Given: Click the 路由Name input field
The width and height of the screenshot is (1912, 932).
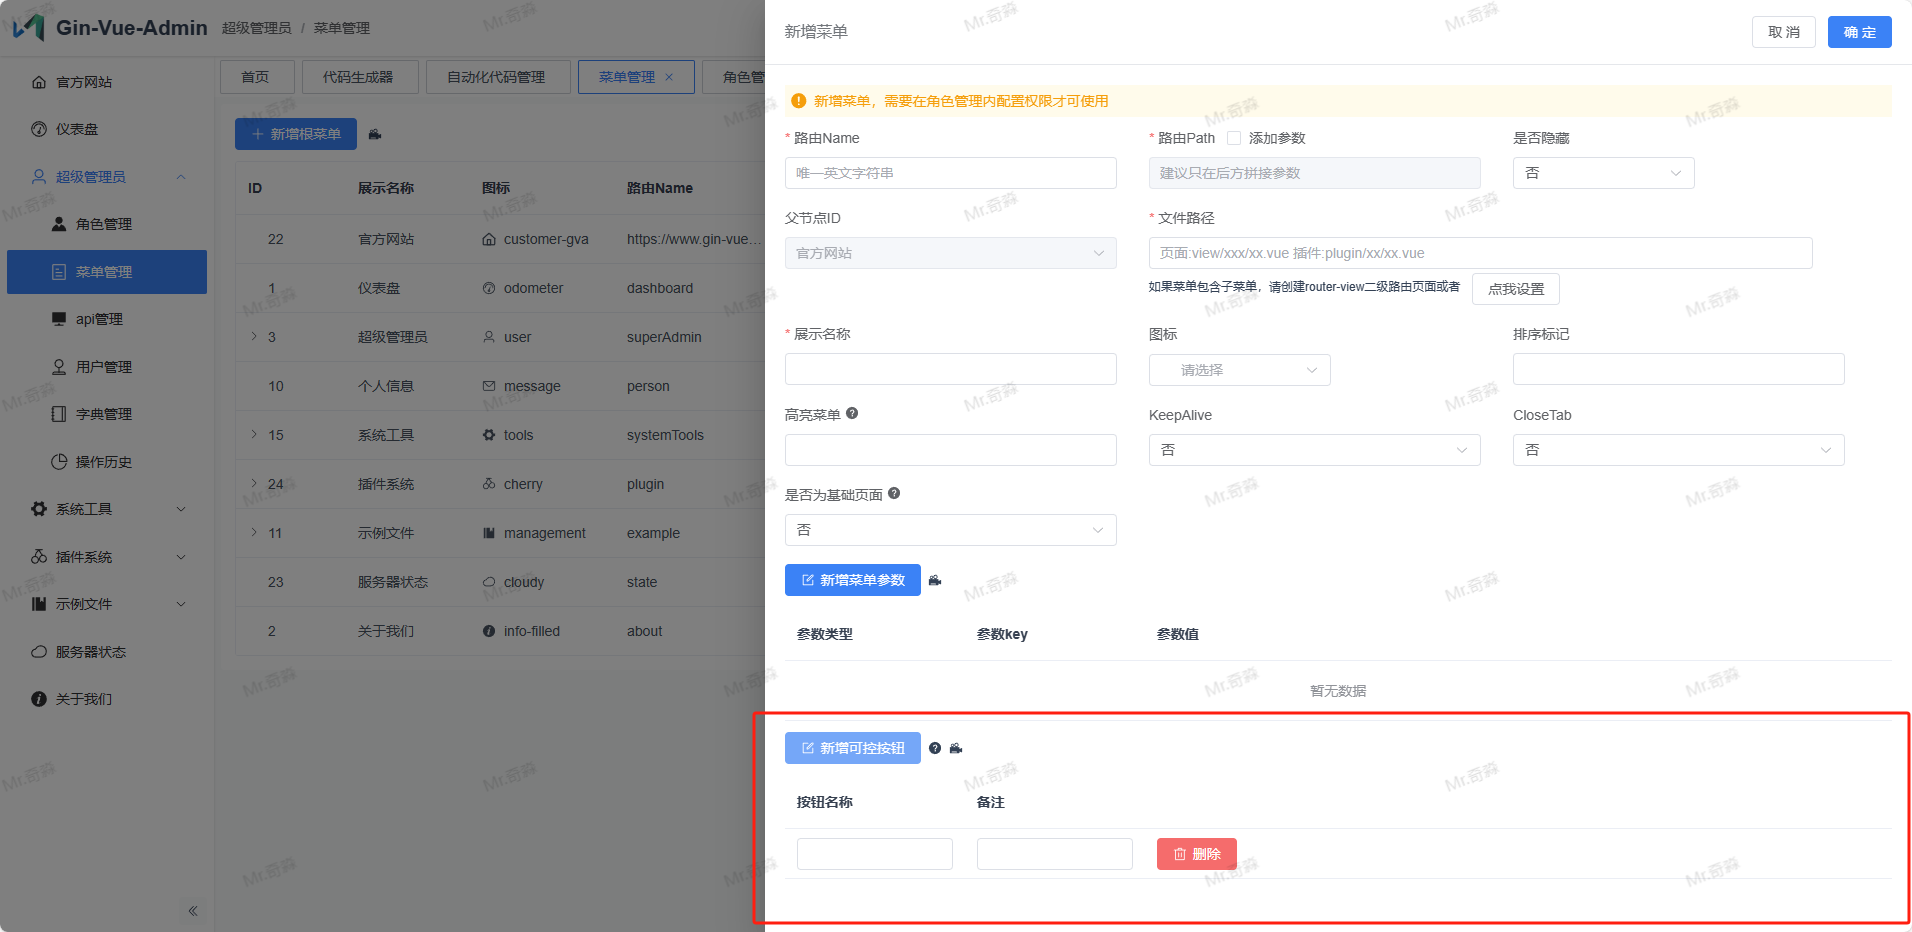Looking at the screenshot, I should pyautogui.click(x=950, y=173).
